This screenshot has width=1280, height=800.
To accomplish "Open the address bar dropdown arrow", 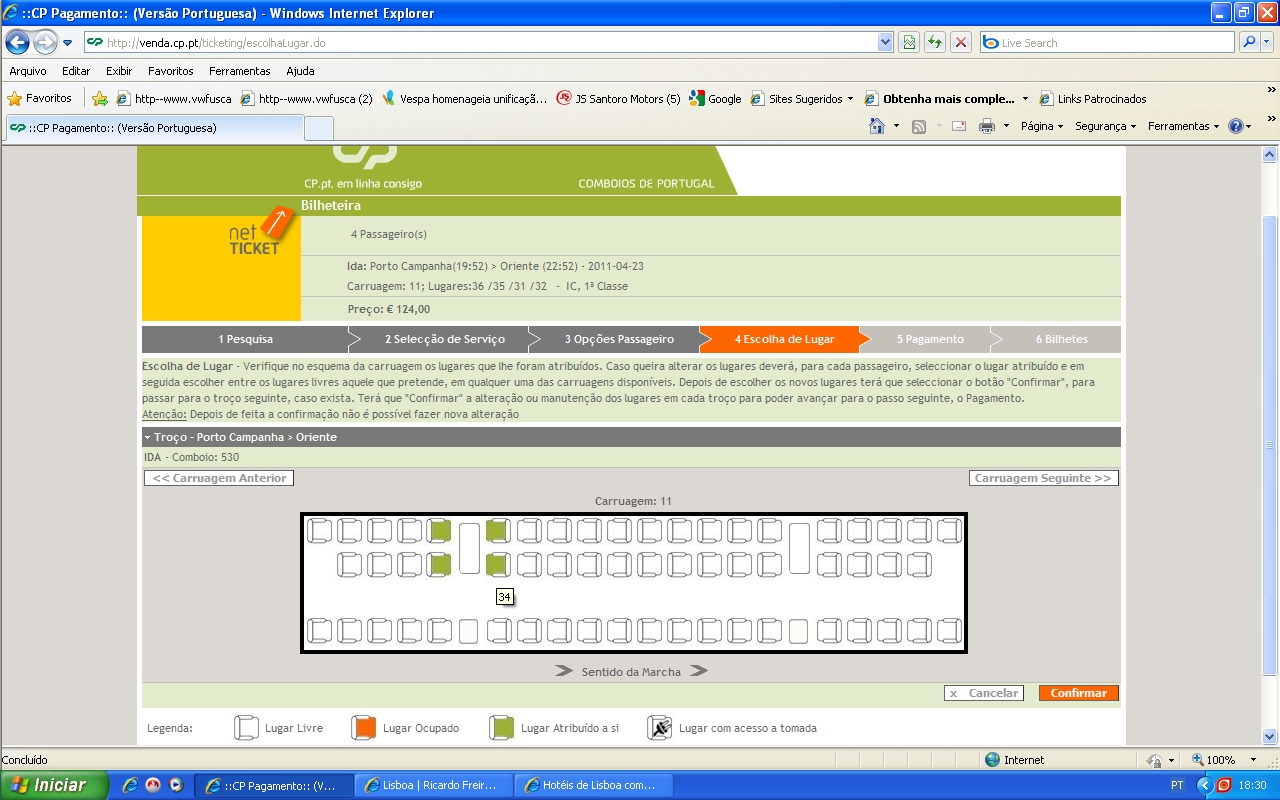I will pos(885,43).
